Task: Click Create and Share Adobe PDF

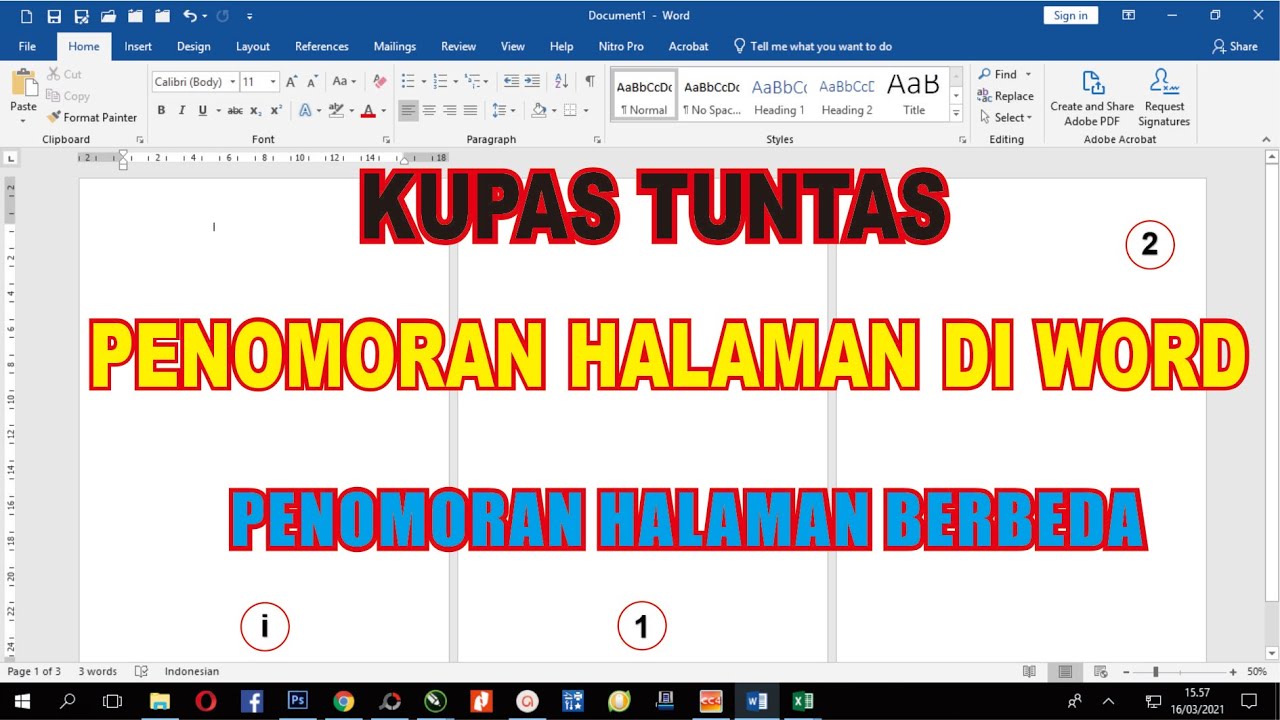Action: pos(1092,98)
